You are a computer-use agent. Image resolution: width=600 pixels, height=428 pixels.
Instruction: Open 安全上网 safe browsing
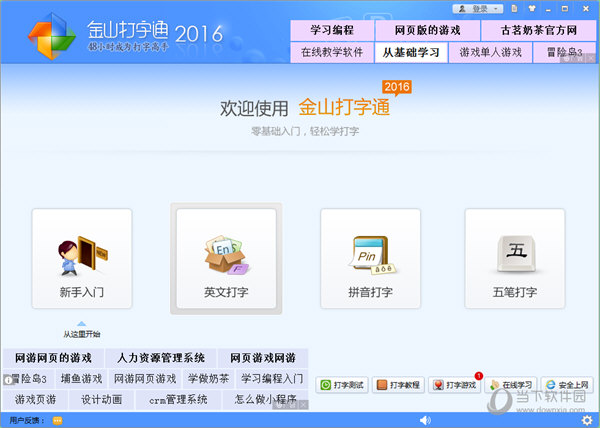click(567, 385)
